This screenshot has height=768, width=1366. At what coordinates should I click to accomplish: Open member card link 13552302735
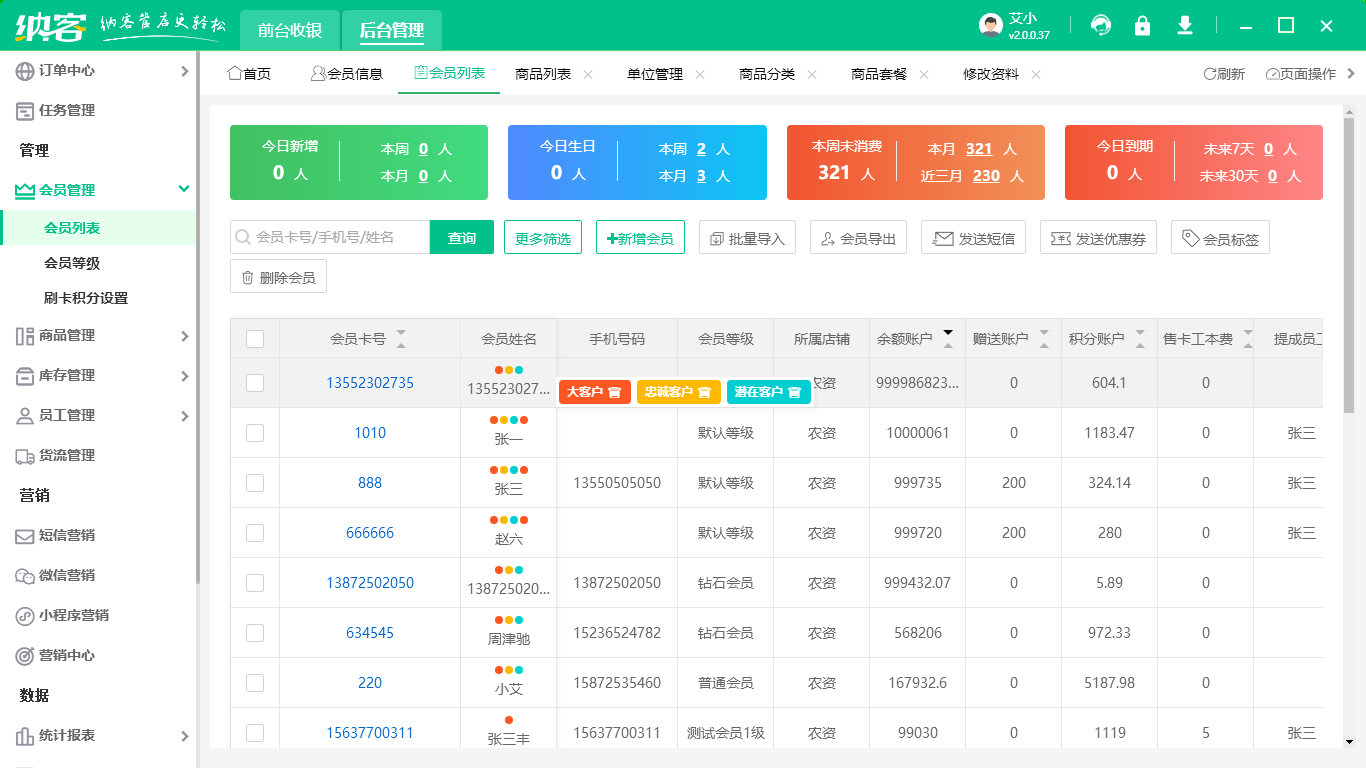[370, 383]
